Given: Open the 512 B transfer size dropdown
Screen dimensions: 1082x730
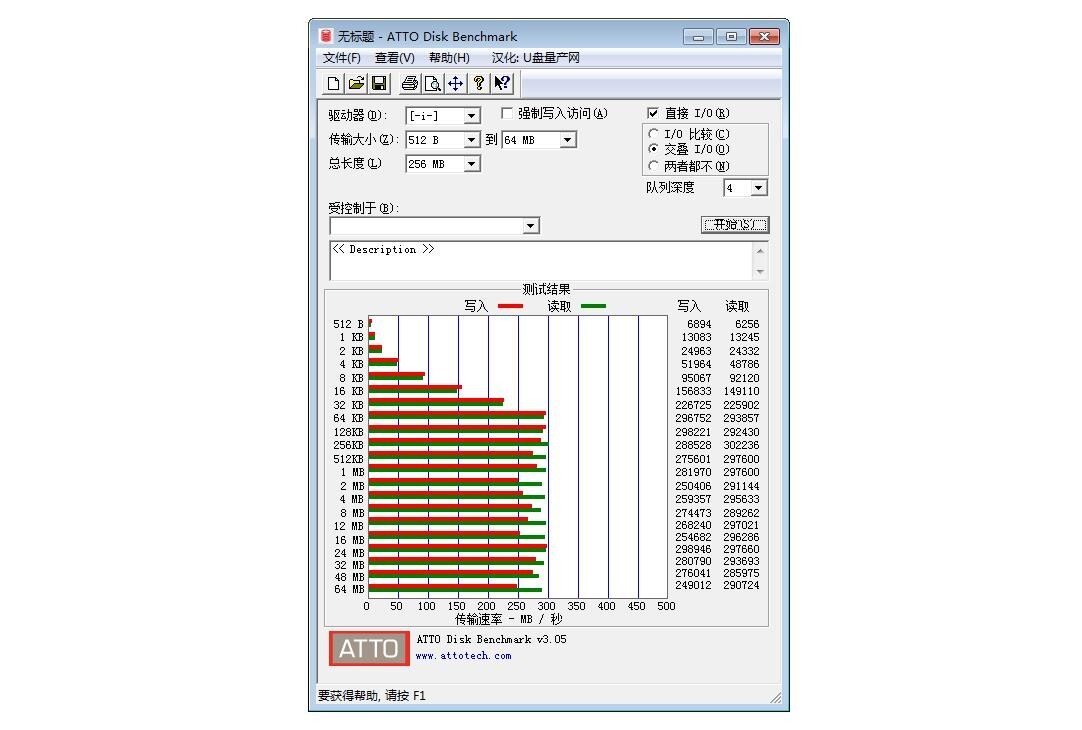Looking at the screenshot, I should pos(471,140).
